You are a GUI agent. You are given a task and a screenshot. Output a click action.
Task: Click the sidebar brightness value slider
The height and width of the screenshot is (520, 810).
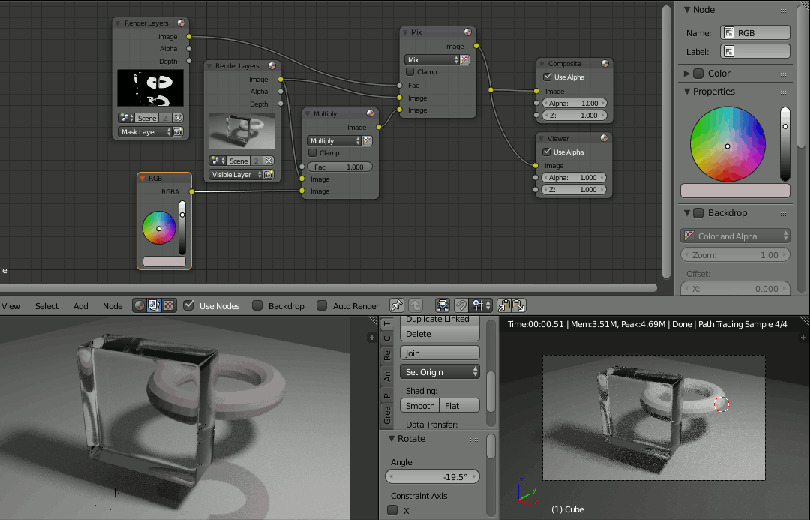(785, 144)
